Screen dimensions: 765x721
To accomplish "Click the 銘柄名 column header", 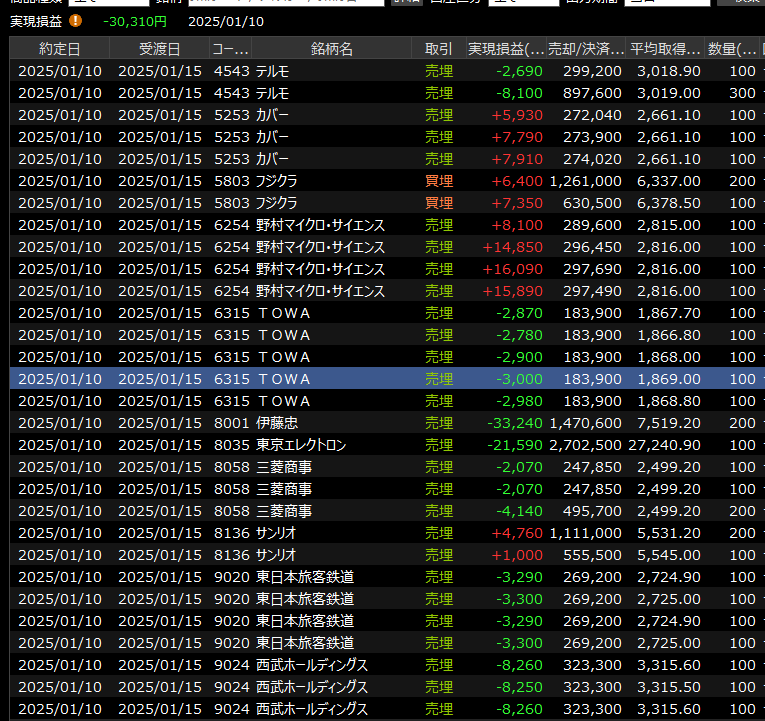I will pyautogui.click(x=331, y=49).
